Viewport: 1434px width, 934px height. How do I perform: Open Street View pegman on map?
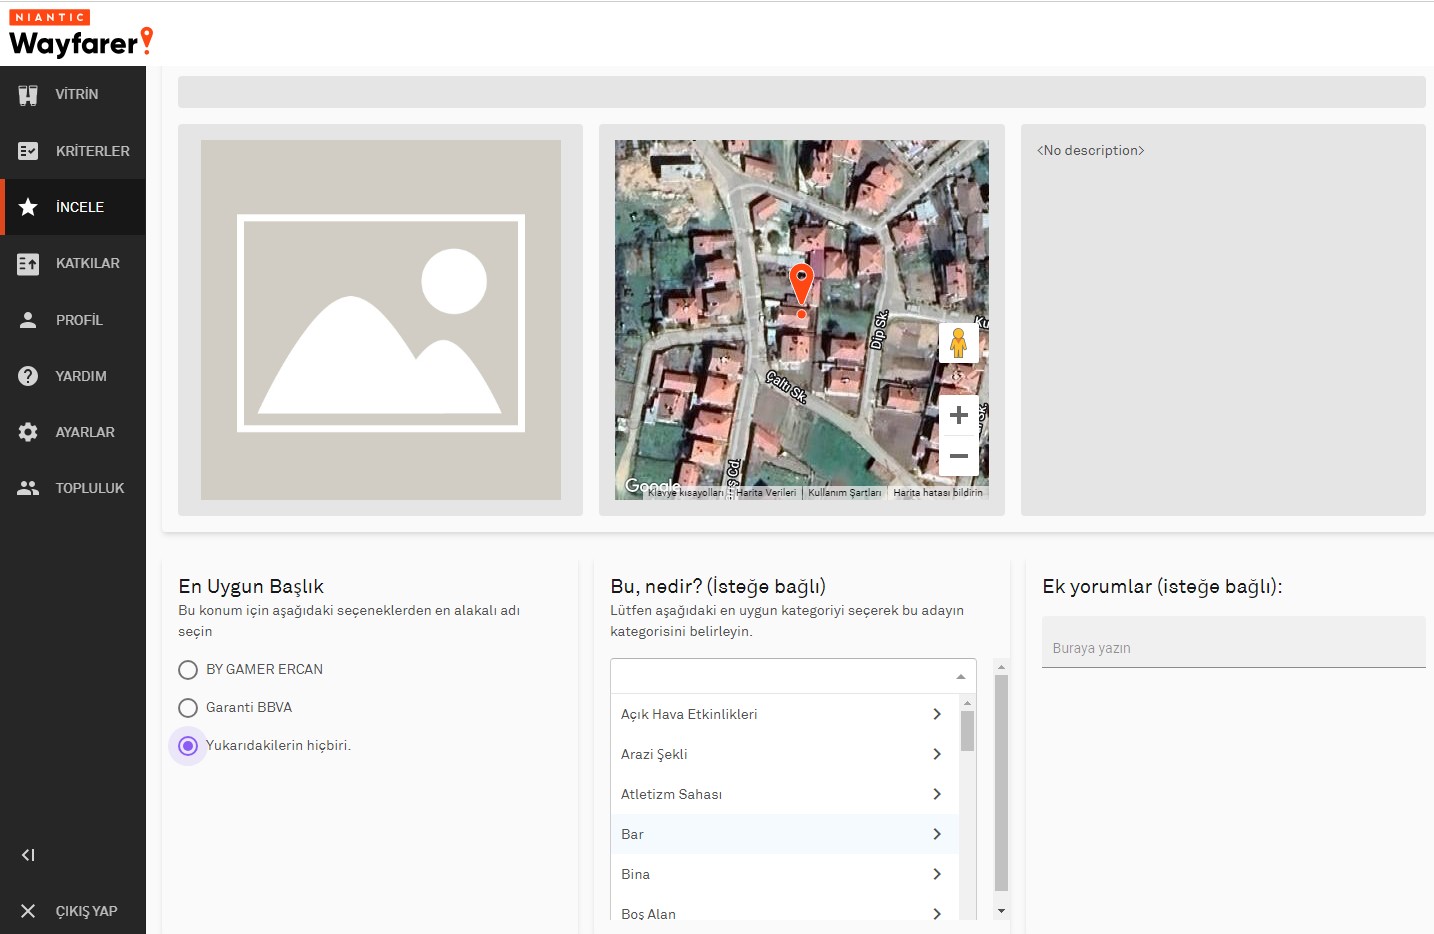[958, 343]
